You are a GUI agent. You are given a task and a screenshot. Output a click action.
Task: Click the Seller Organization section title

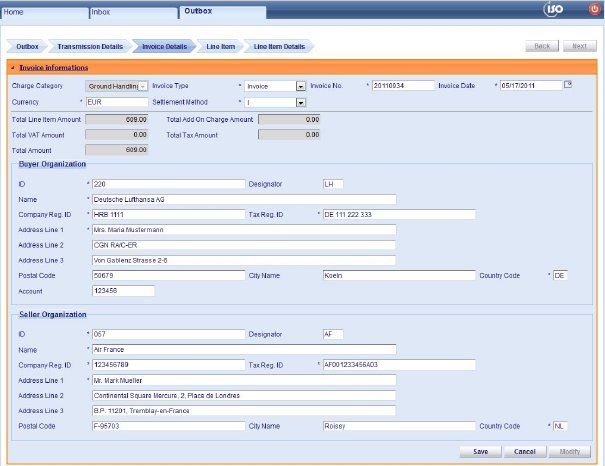pos(52,314)
